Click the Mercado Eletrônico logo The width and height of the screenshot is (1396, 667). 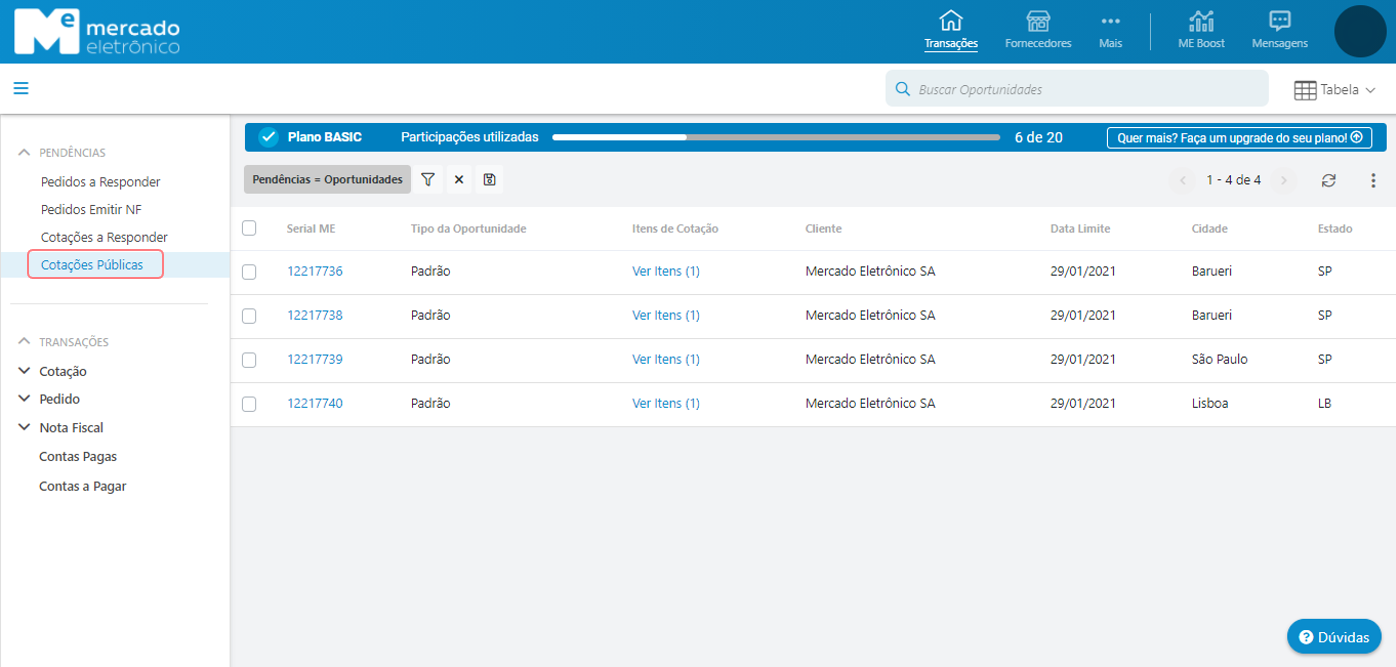click(x=97, y=32)
